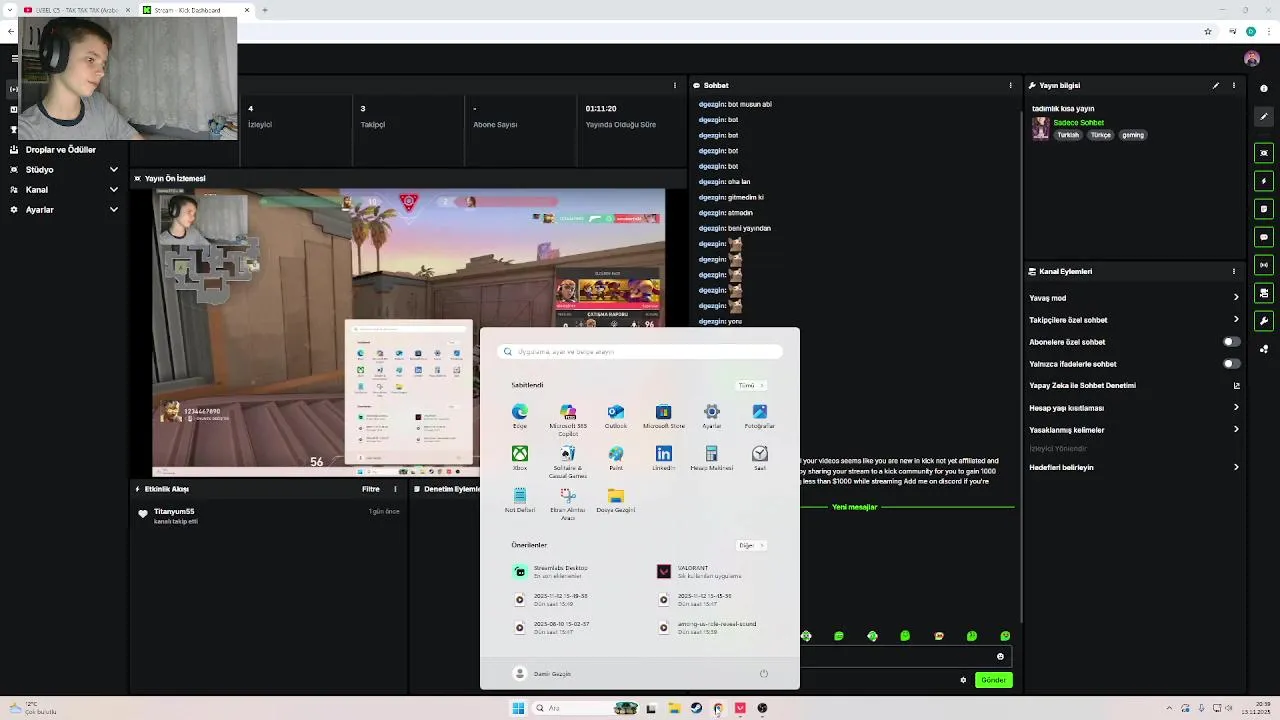Open recommended VALORANT app
The height and width of the screenshot is (720, 1280).
coord(700,571)
